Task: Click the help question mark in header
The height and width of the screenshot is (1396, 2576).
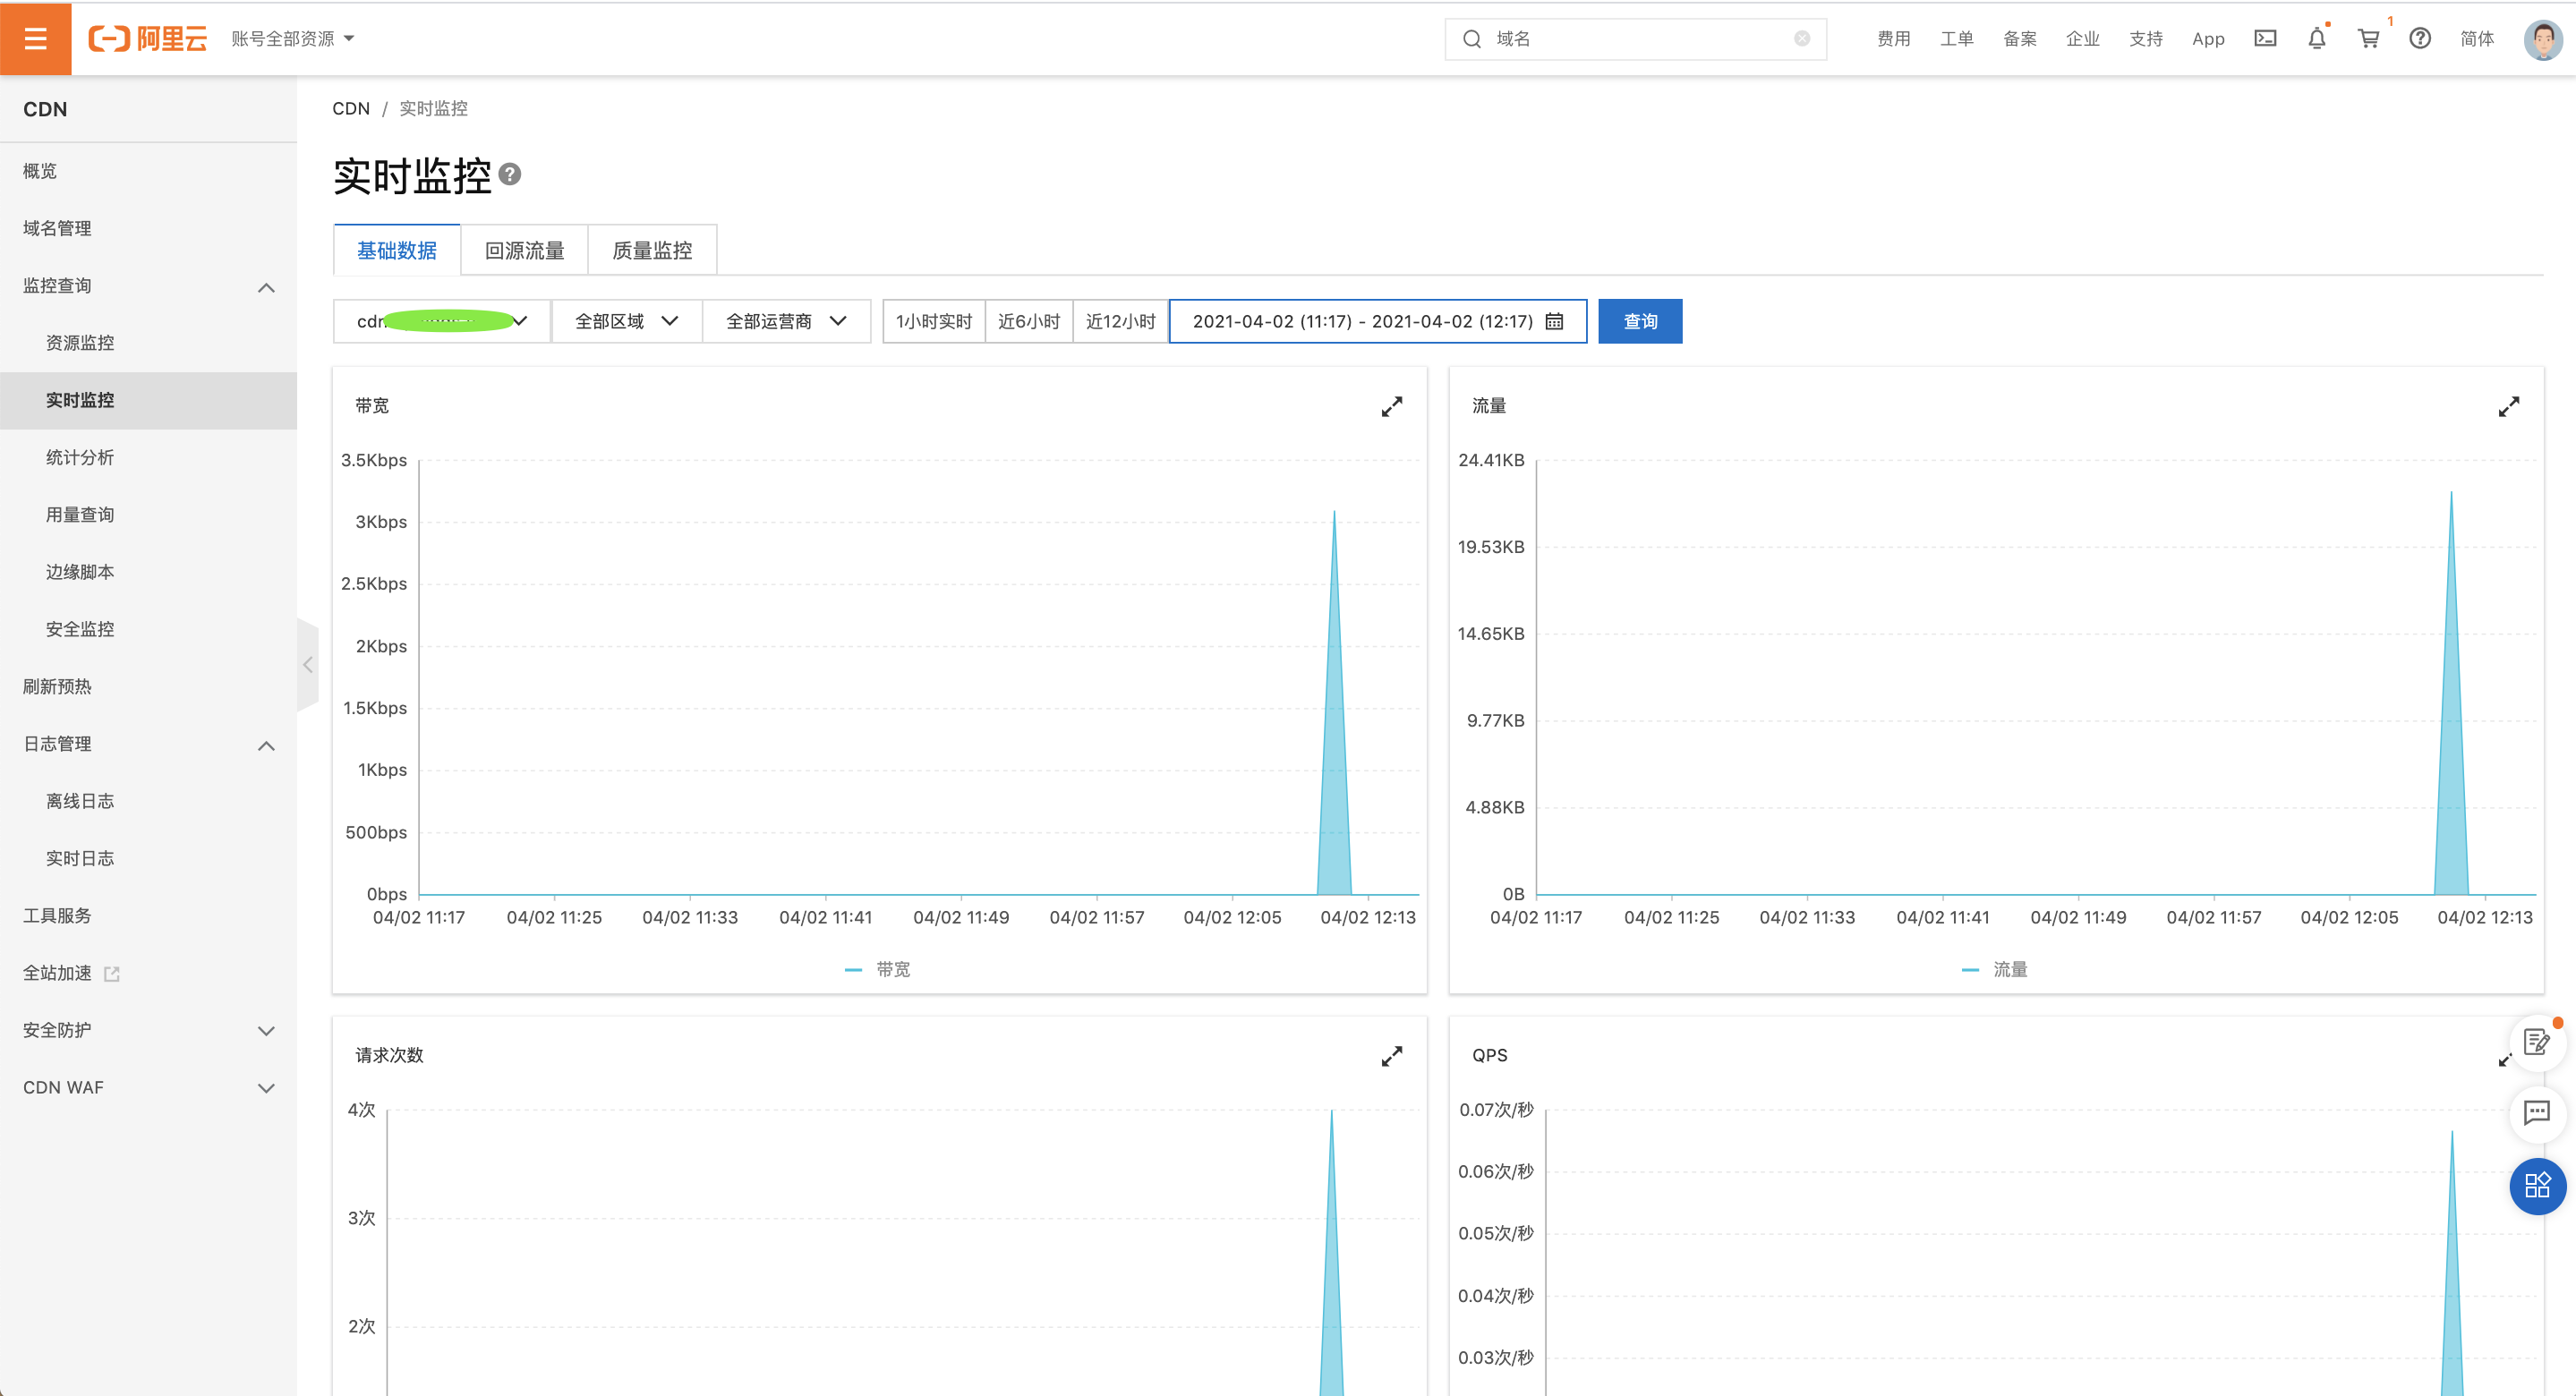Action: [x=2419, y=38]
